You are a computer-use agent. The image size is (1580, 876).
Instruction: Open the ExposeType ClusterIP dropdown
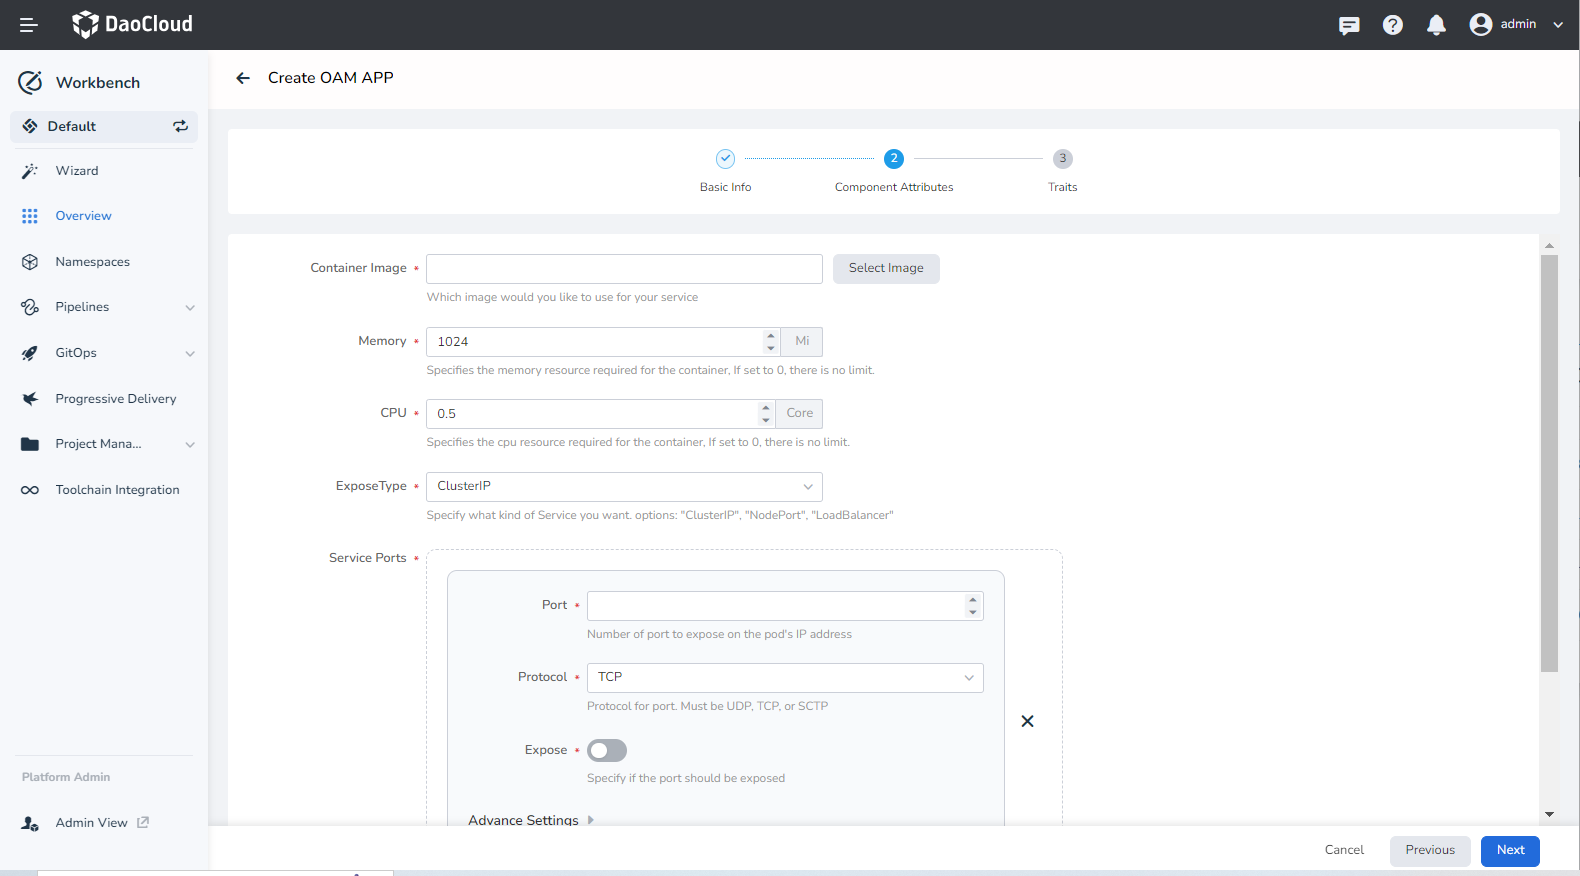624,486
